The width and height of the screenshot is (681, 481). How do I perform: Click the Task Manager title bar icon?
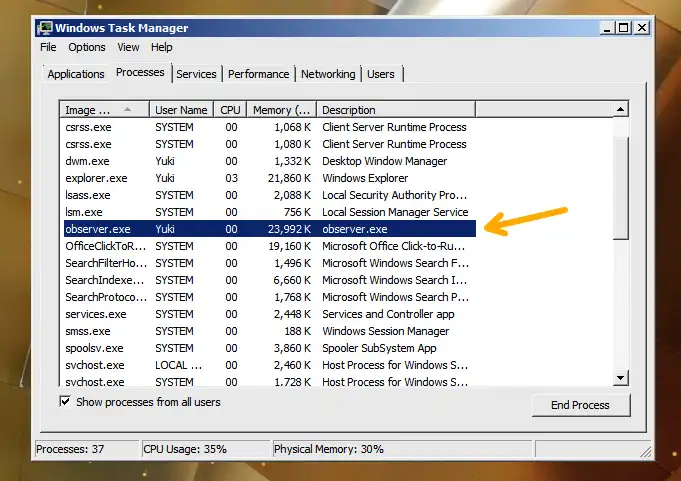pos(44,28)
